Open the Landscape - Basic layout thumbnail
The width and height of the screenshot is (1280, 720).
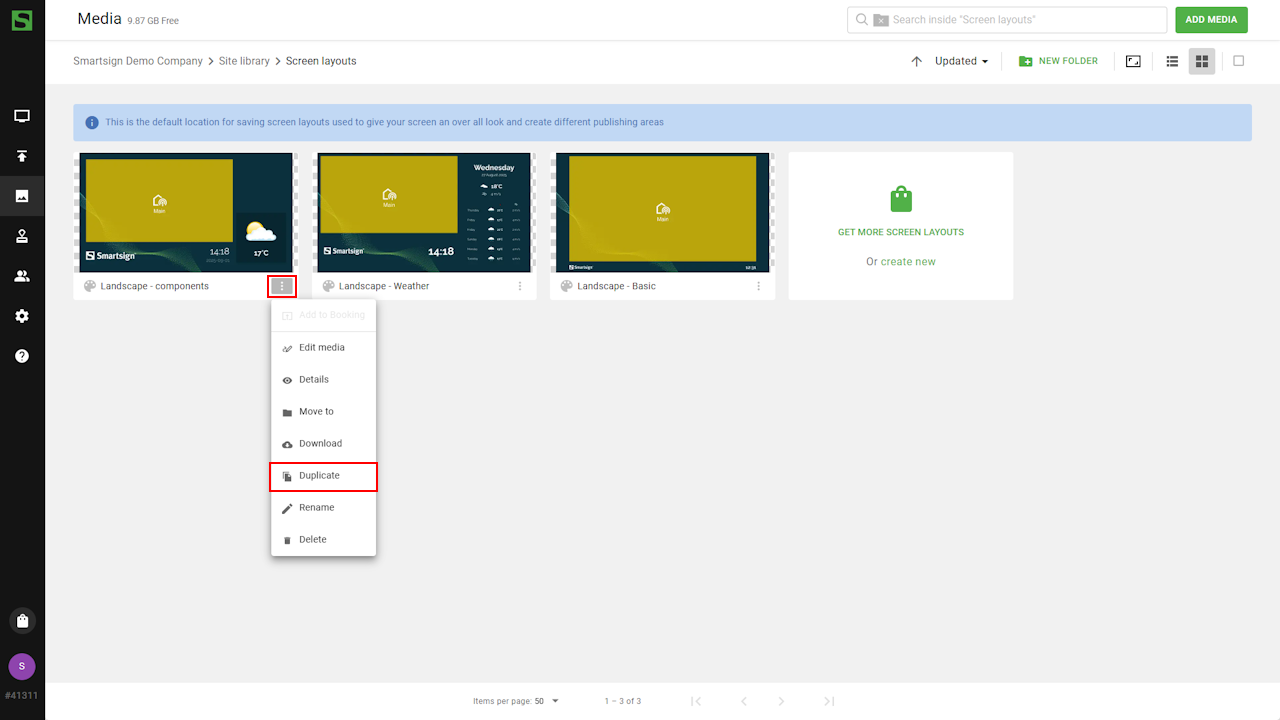tap(662, 212)
